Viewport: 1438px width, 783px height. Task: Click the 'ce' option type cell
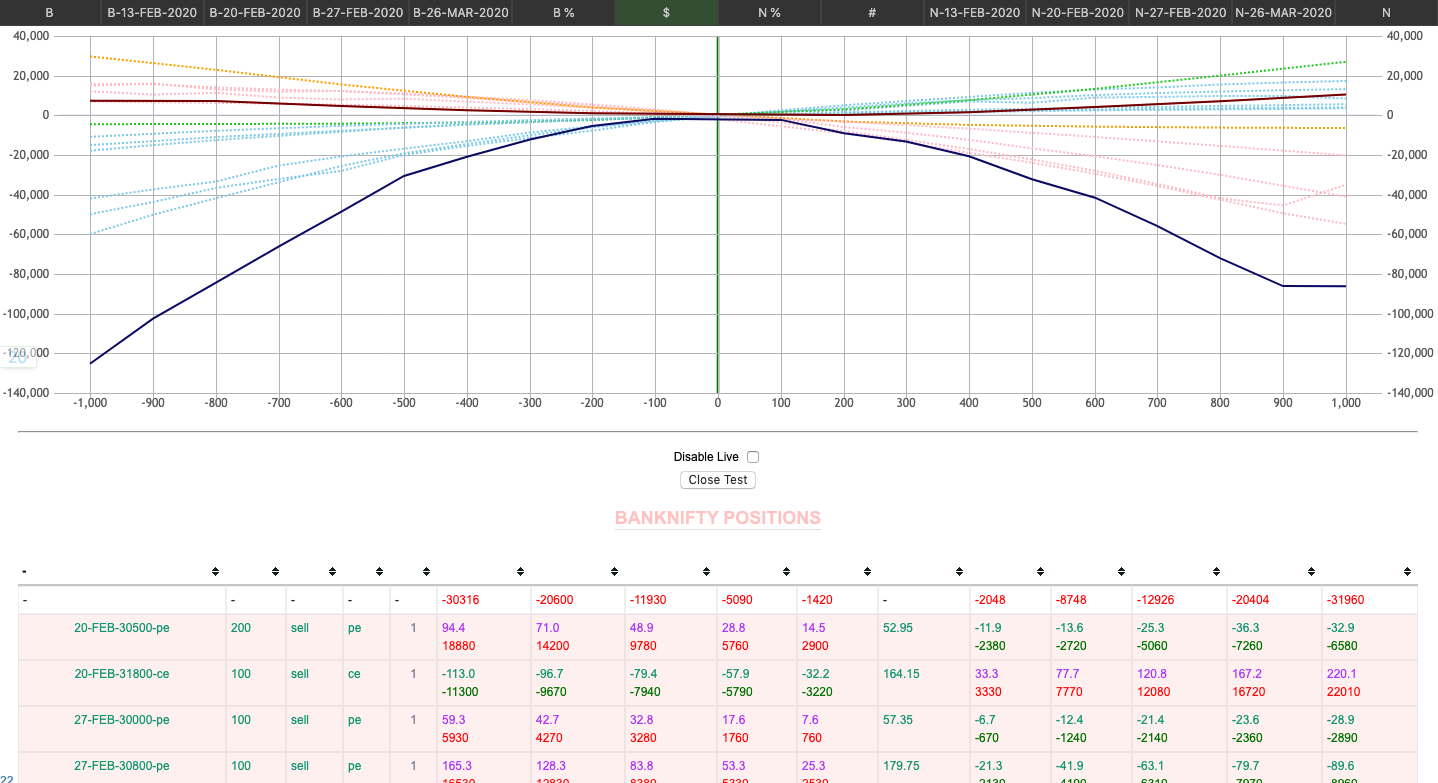click(354, 674)
